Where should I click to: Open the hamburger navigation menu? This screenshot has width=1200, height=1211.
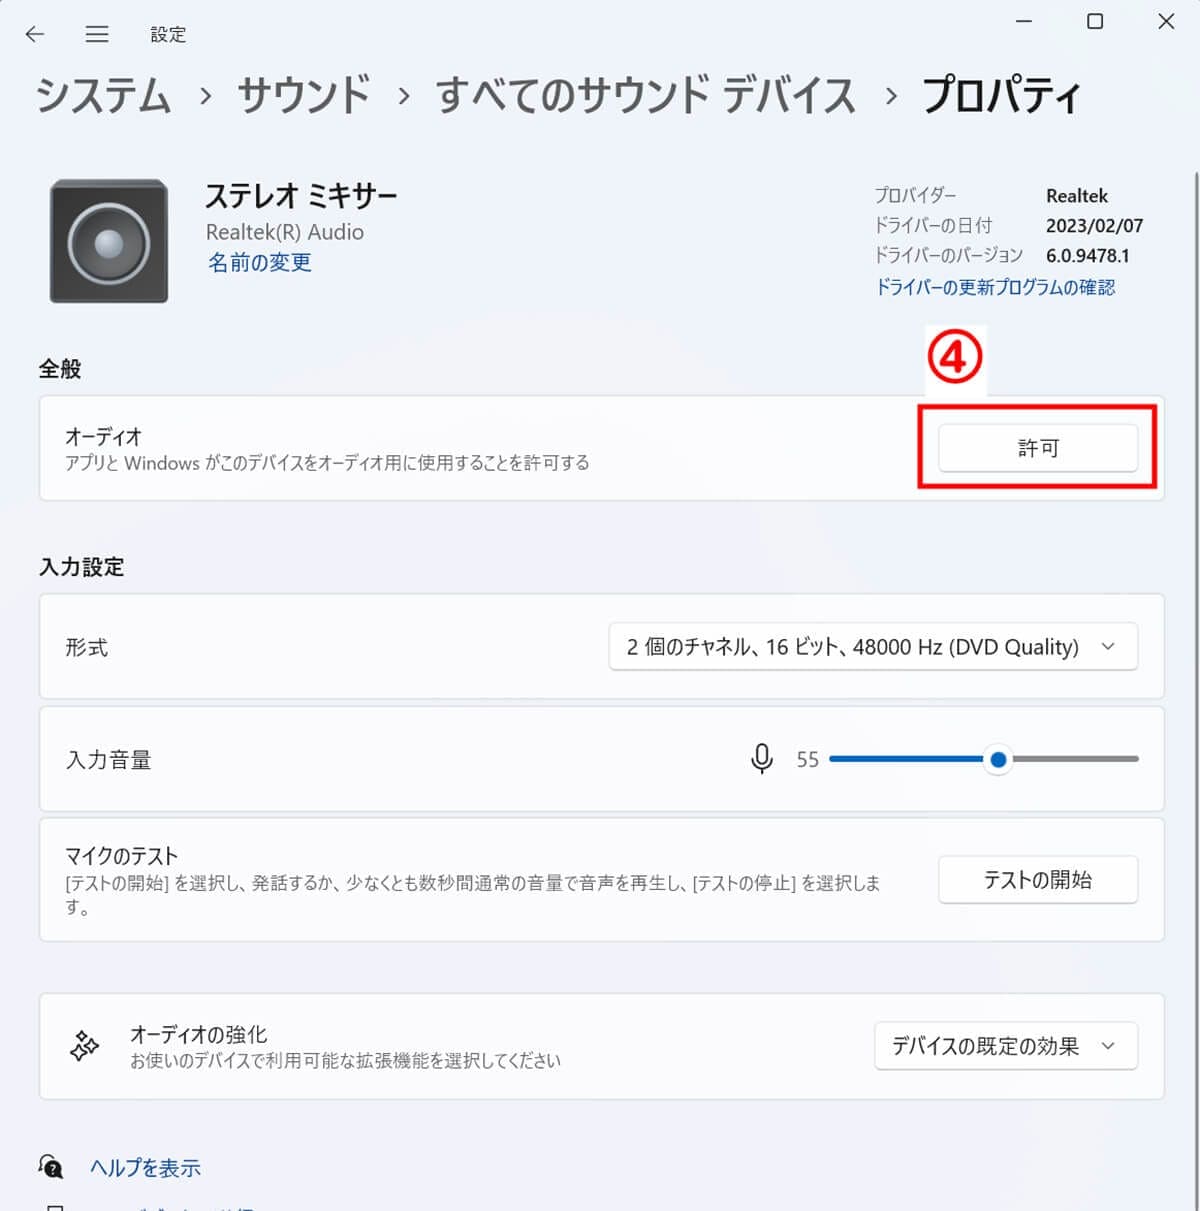pyautogui.click(x=97, y=34)
